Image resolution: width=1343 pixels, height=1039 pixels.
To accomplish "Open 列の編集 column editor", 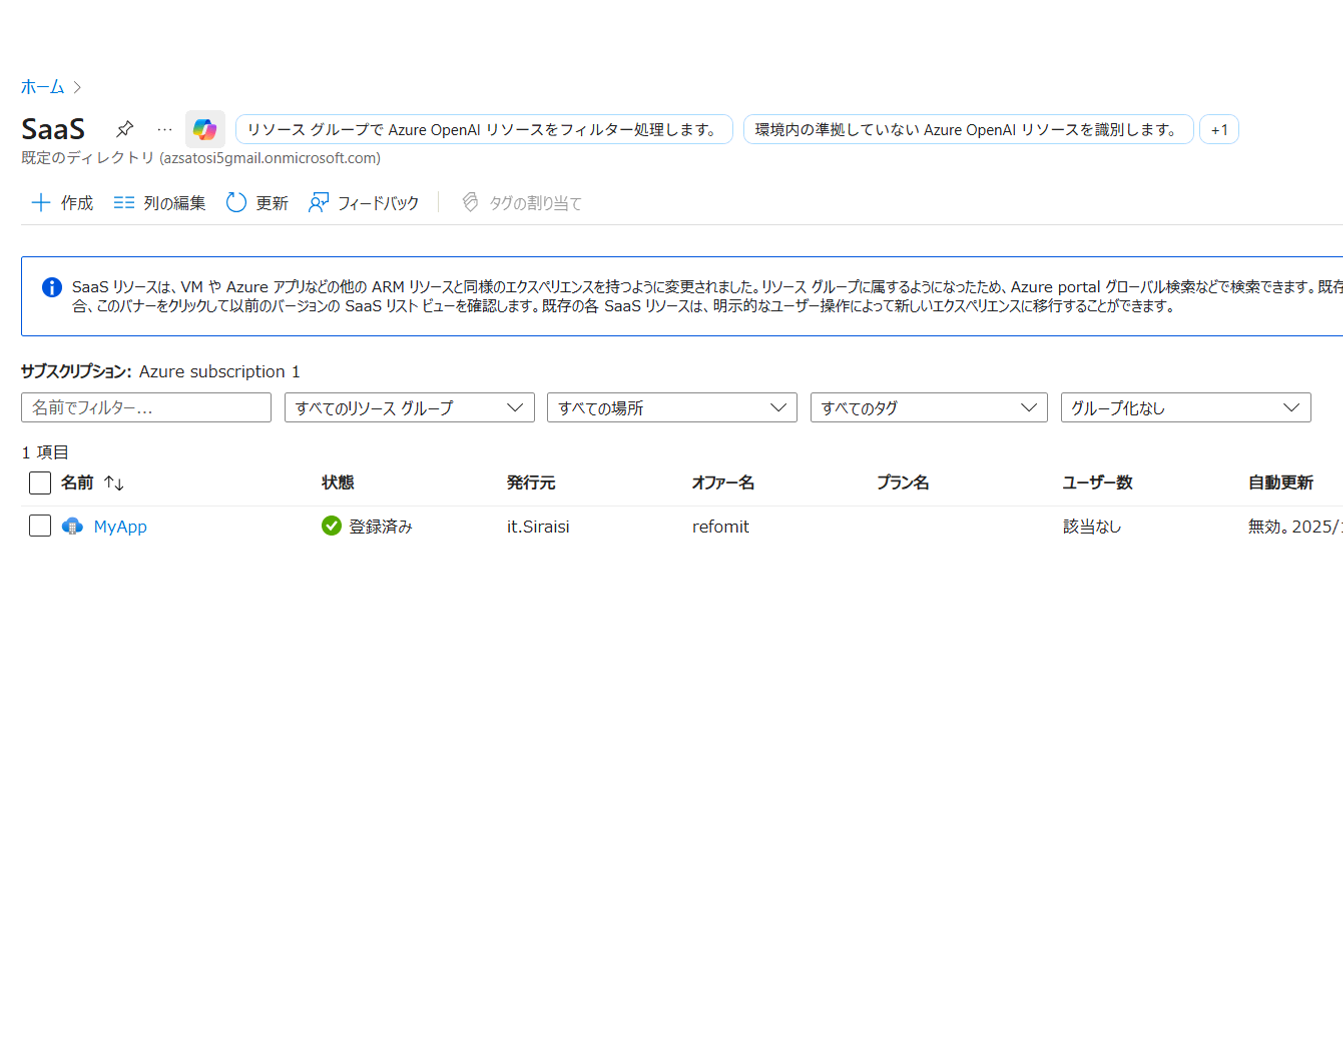I will pyautogui.click(x=159, y=203).
